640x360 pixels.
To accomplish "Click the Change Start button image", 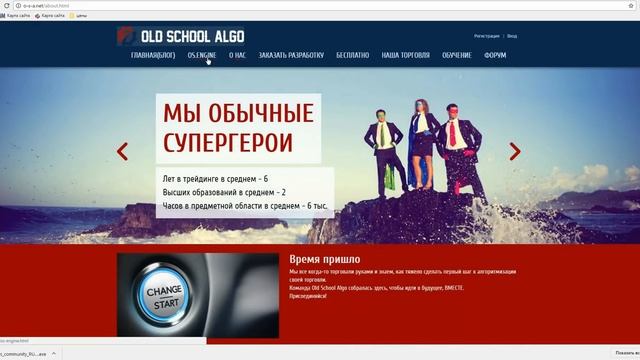I will point(198,295).
